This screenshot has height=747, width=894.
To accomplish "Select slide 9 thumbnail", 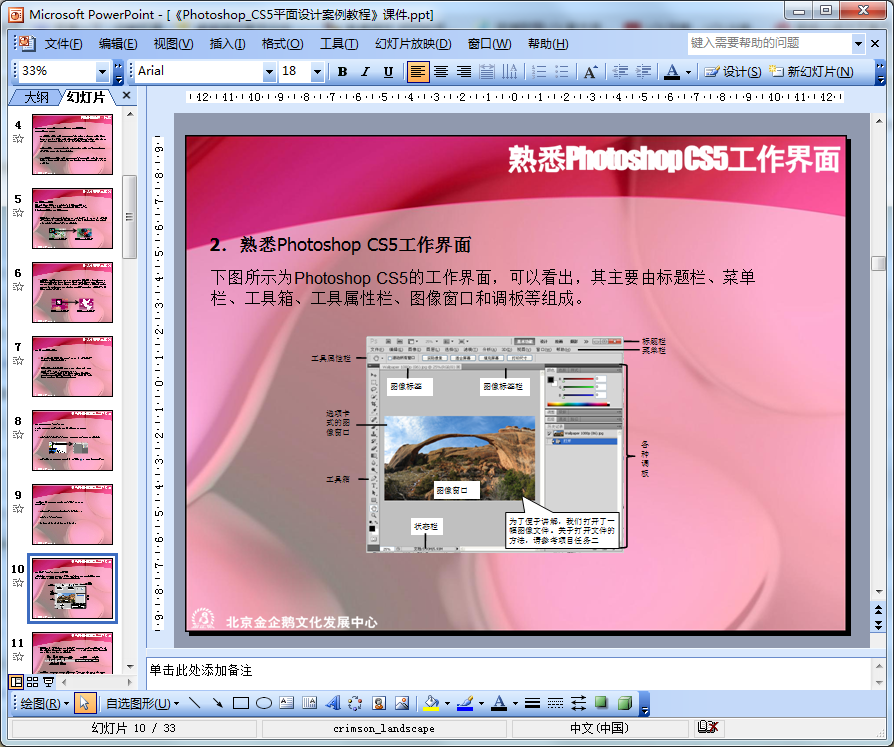I will click(72, 514).
